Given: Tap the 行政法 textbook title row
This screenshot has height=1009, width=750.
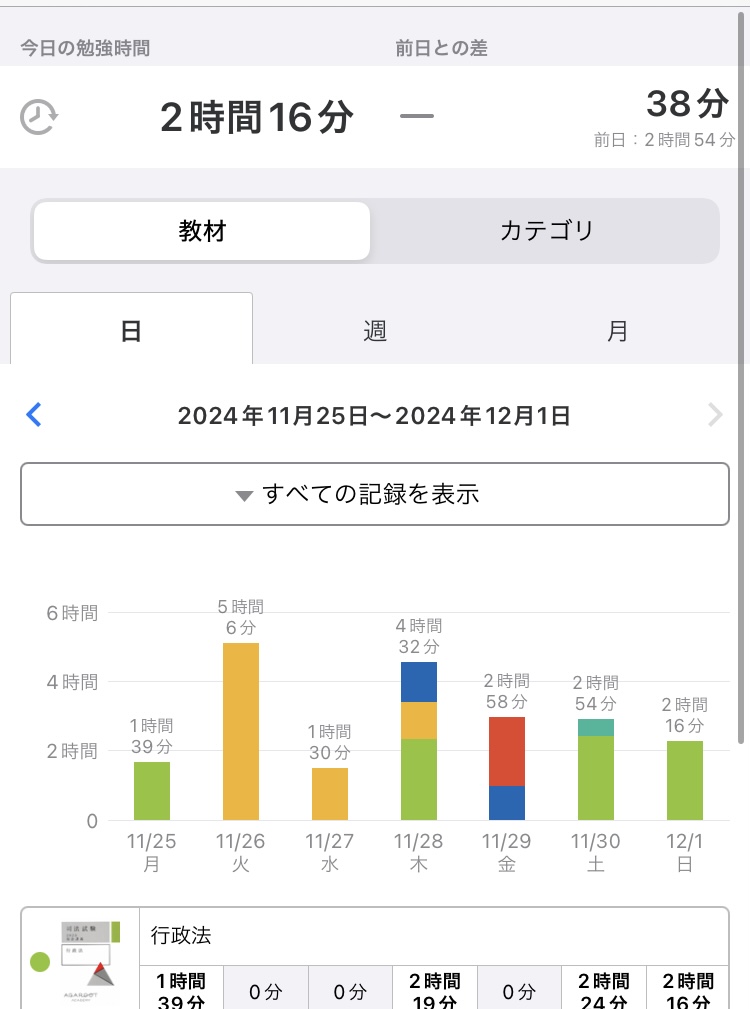Looking at the screenshot, I should 434,937.
